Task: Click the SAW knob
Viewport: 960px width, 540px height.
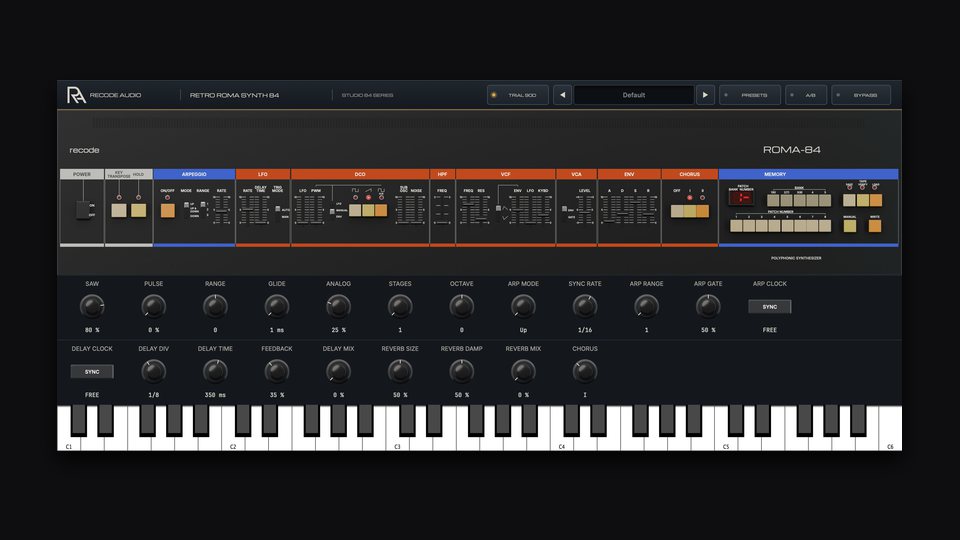Action: 92,306
